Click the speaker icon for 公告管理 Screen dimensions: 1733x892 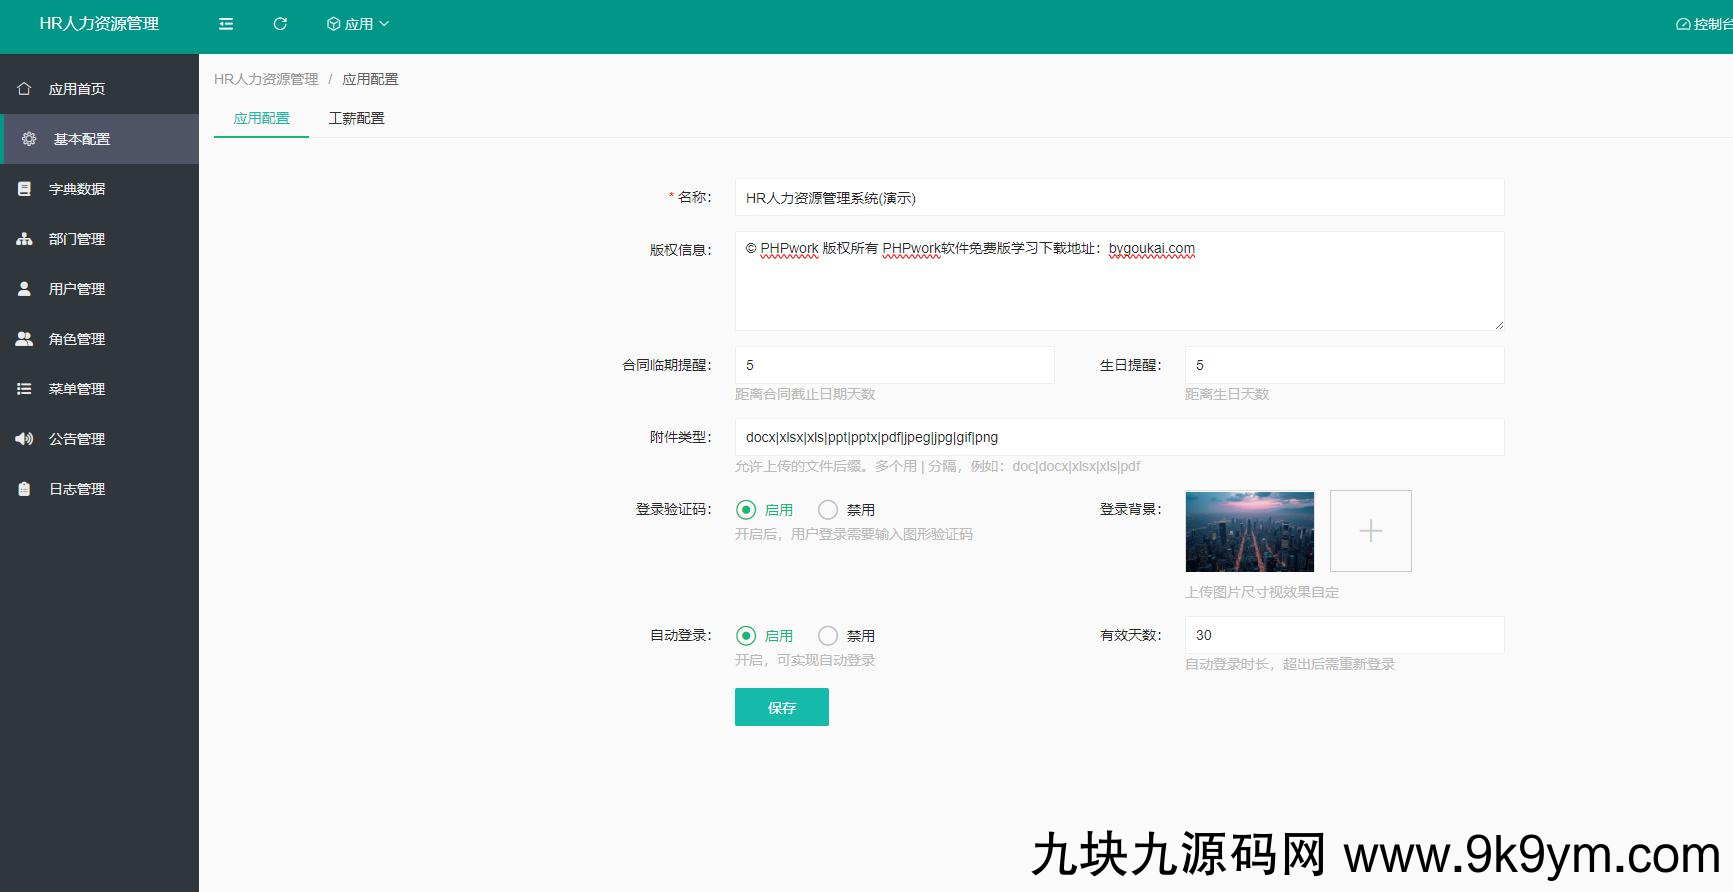click(24, 439)
